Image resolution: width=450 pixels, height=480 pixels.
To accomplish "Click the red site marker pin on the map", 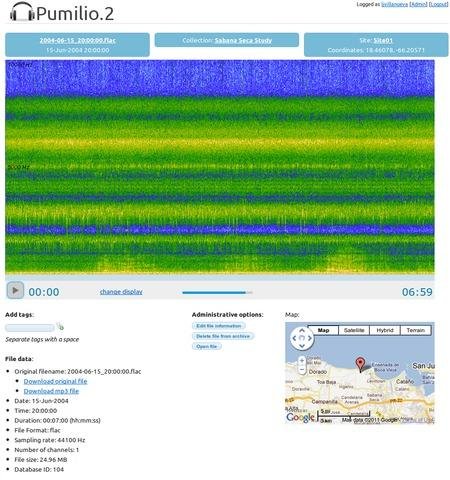I will (360, 364).
